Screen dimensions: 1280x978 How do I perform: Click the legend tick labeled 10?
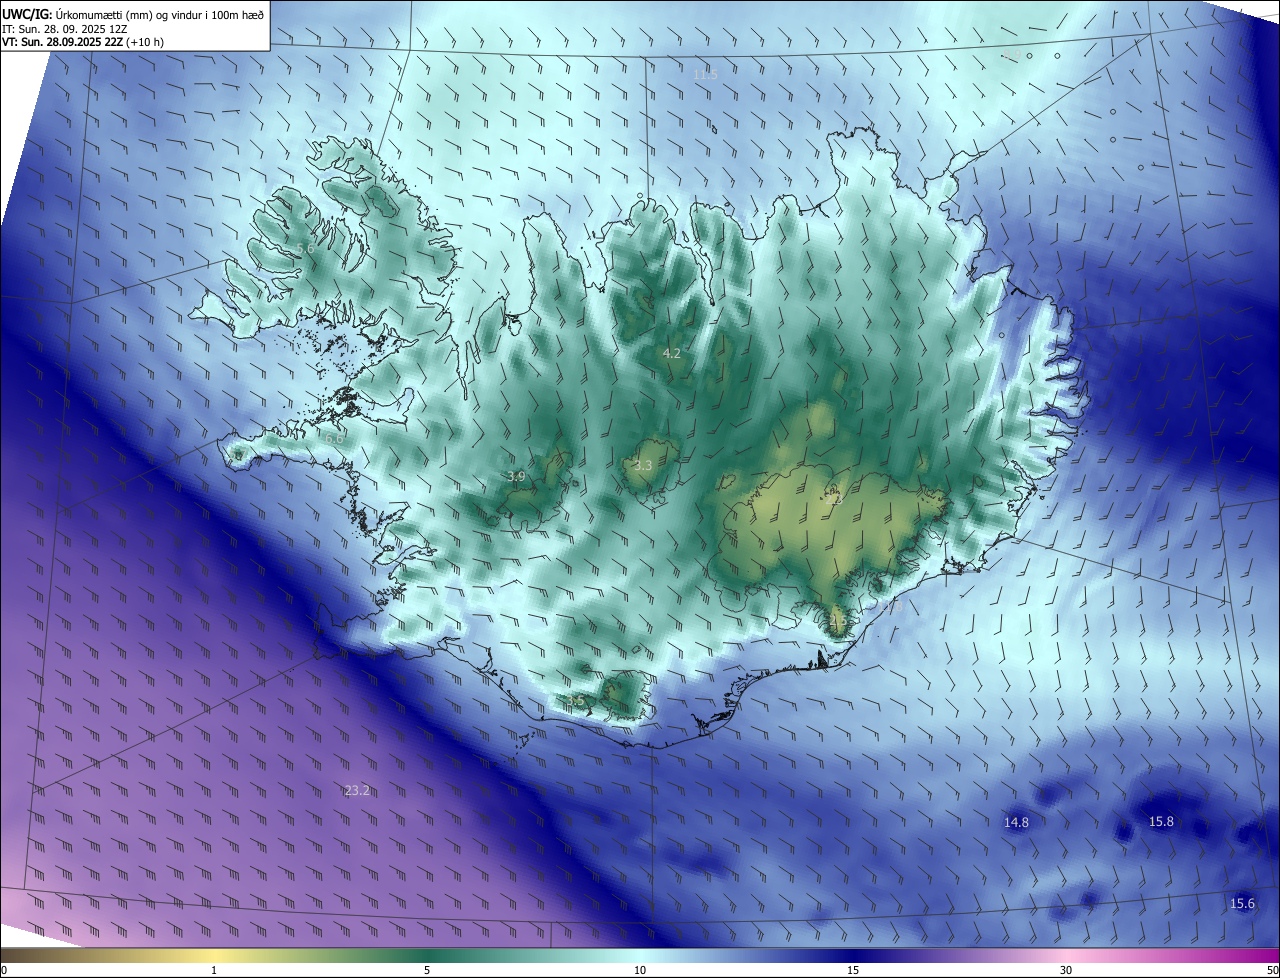pyautogui.click(x=640, y=970)
